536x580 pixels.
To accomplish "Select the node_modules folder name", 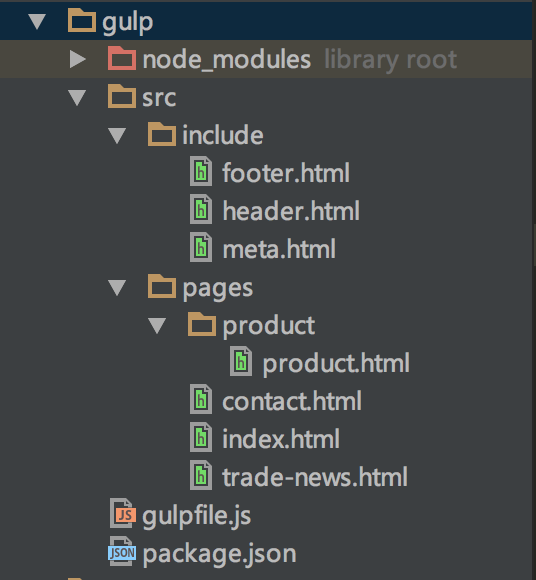I will coord(227,60).
